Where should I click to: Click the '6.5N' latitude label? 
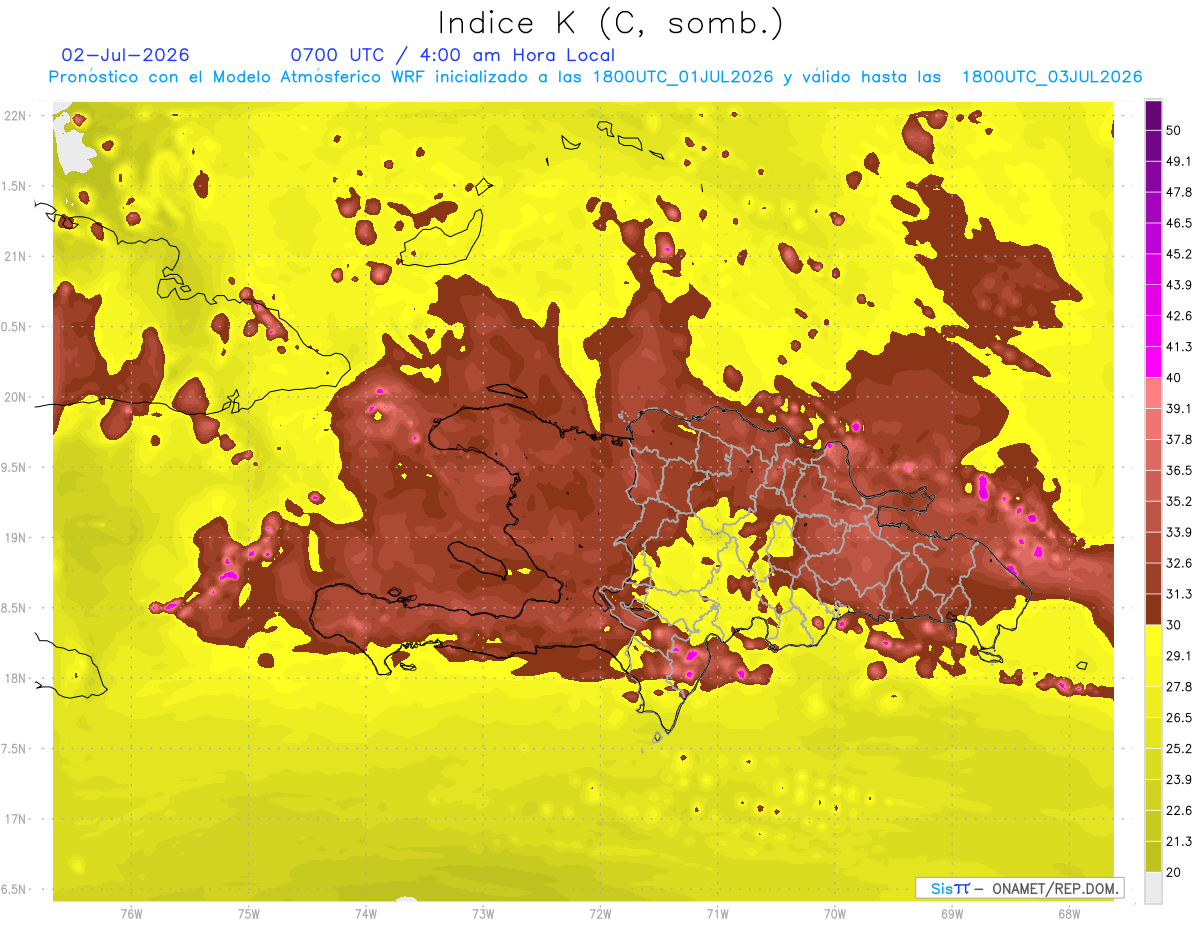click(x=14, y=889)
